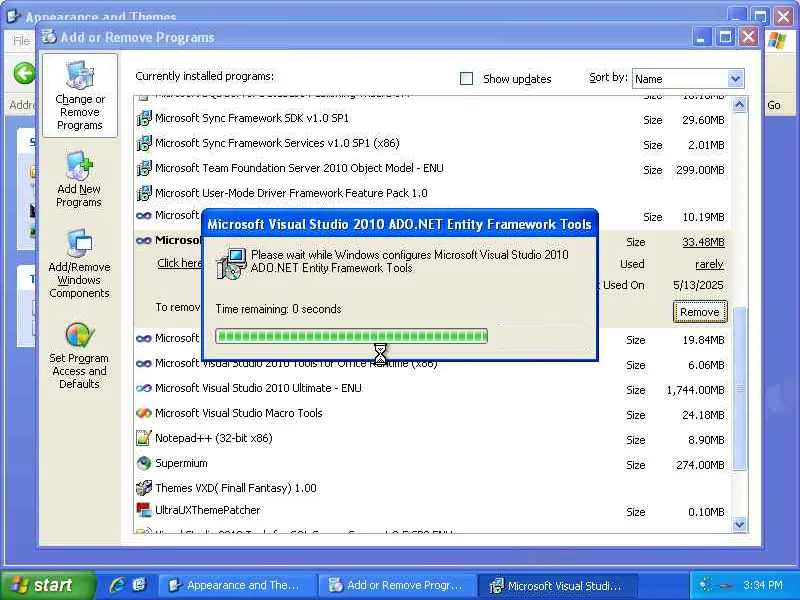Click the UltraUXThemePatcher icon
Screen dimensions: 800x600
click(143, 509)
